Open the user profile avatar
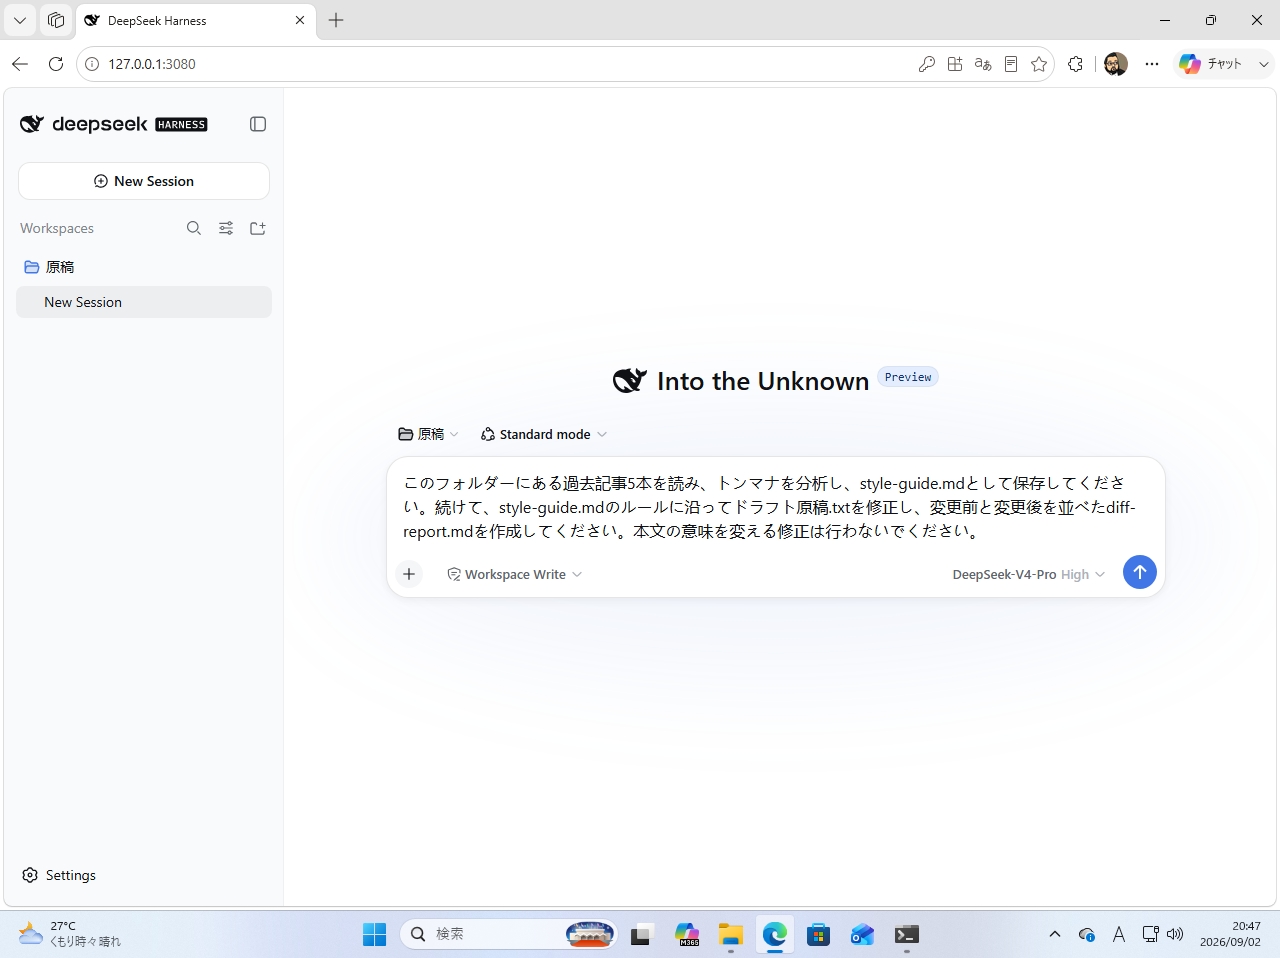 click(x=1116, y=64)
